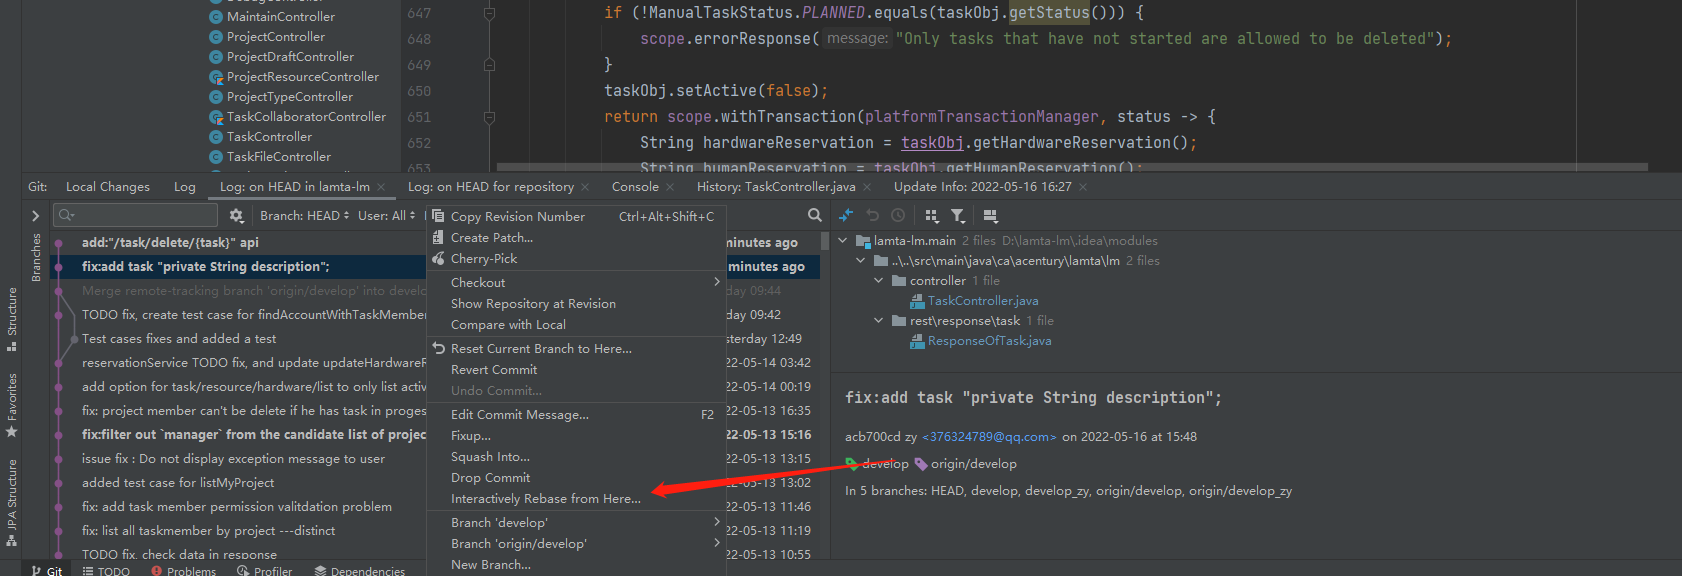The image size is (1682, 576).
Task: Click the magnifier icon beside commit dates
Action: (814, 215)
